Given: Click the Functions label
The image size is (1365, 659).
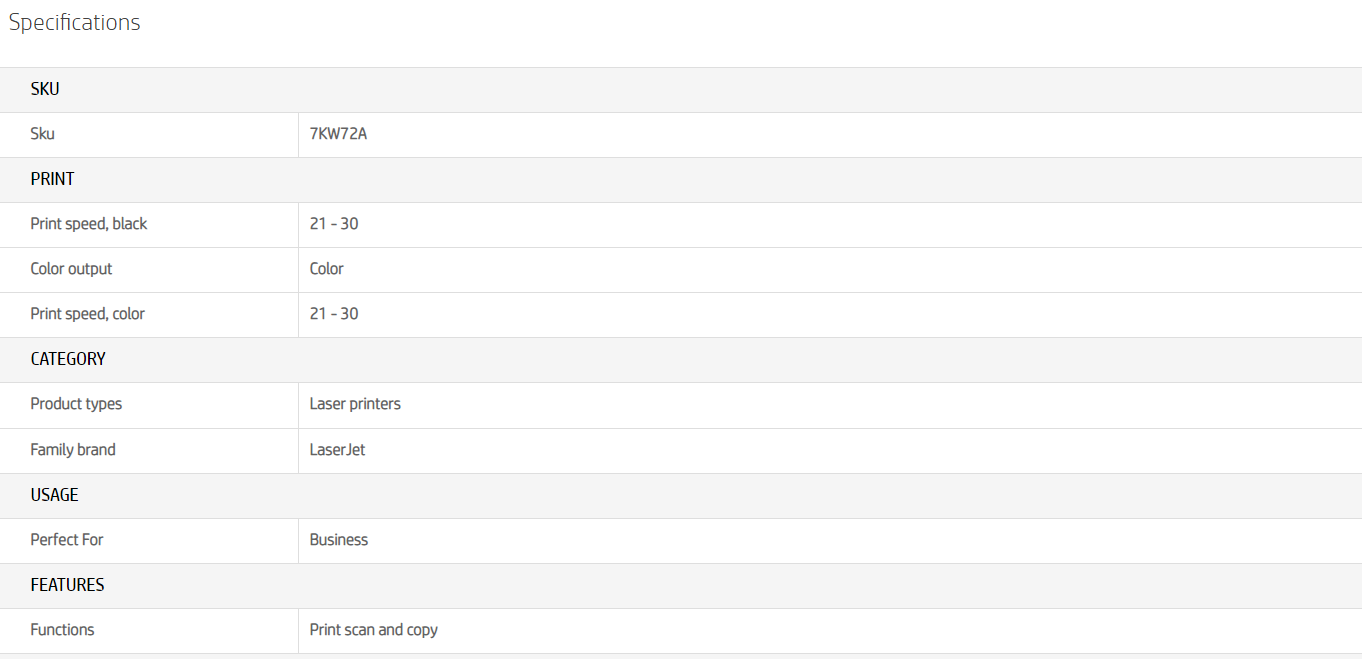Looking at the screenshot, I should 62,630.
